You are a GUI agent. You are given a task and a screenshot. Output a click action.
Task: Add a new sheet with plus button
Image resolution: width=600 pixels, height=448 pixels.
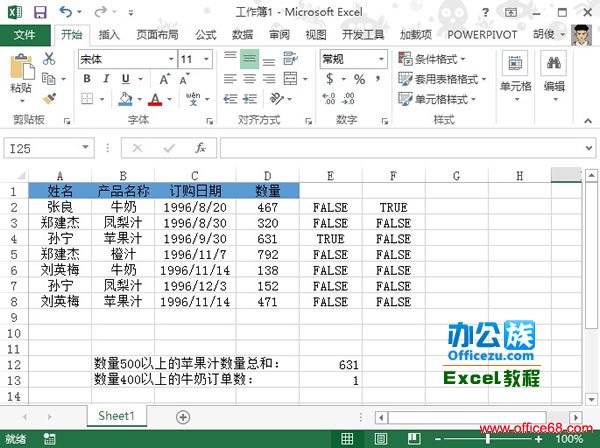tap(183, 417)
